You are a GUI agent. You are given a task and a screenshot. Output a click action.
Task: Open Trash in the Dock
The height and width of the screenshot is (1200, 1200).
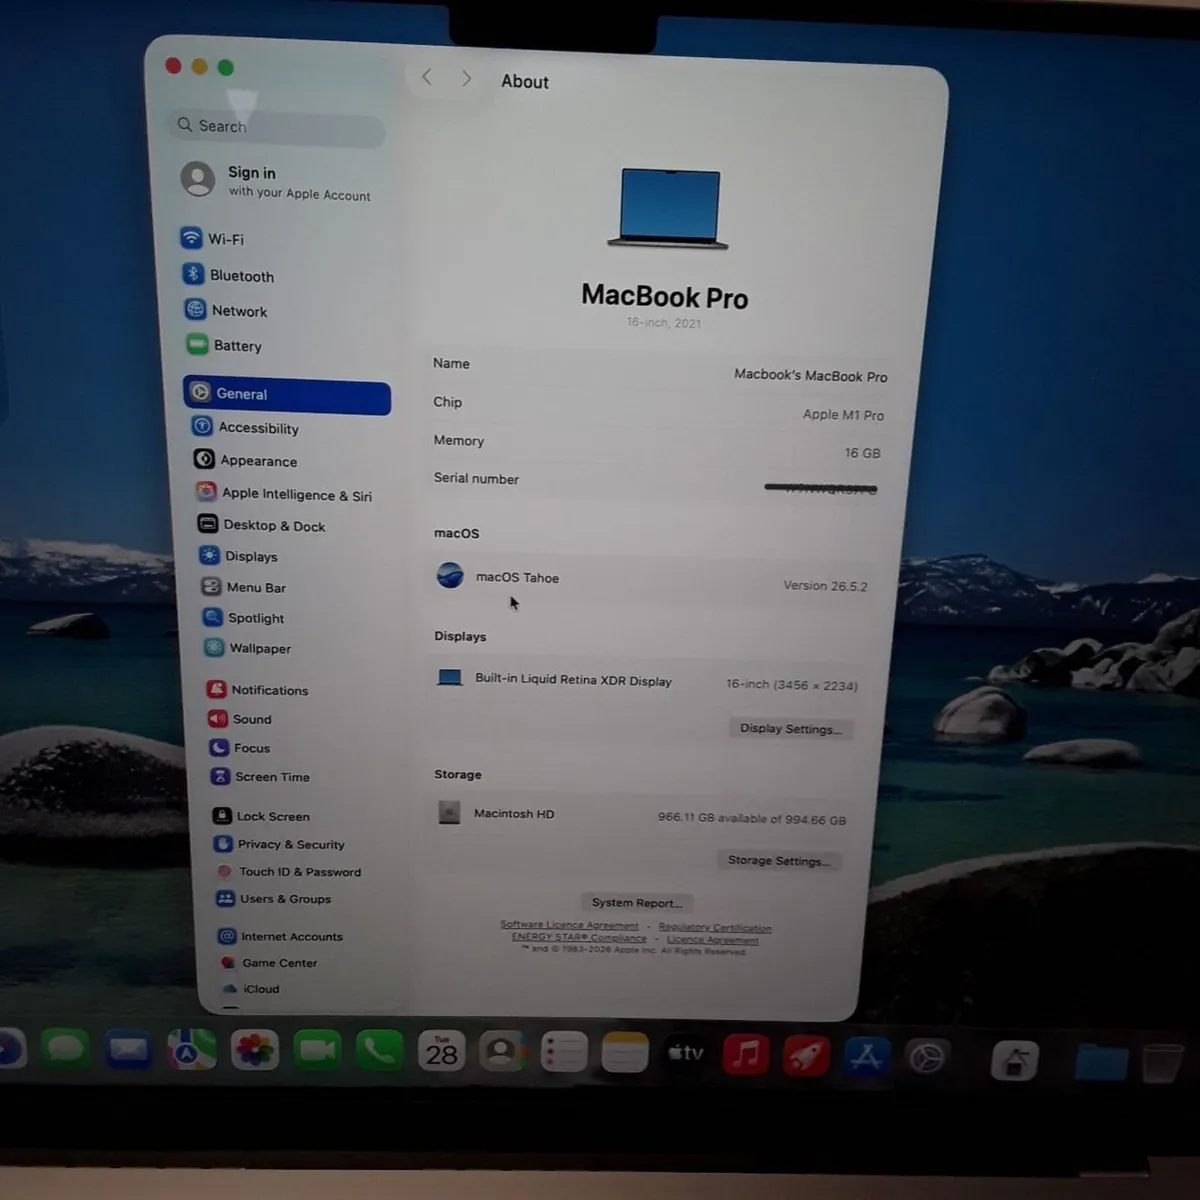pos(1162,1063)
